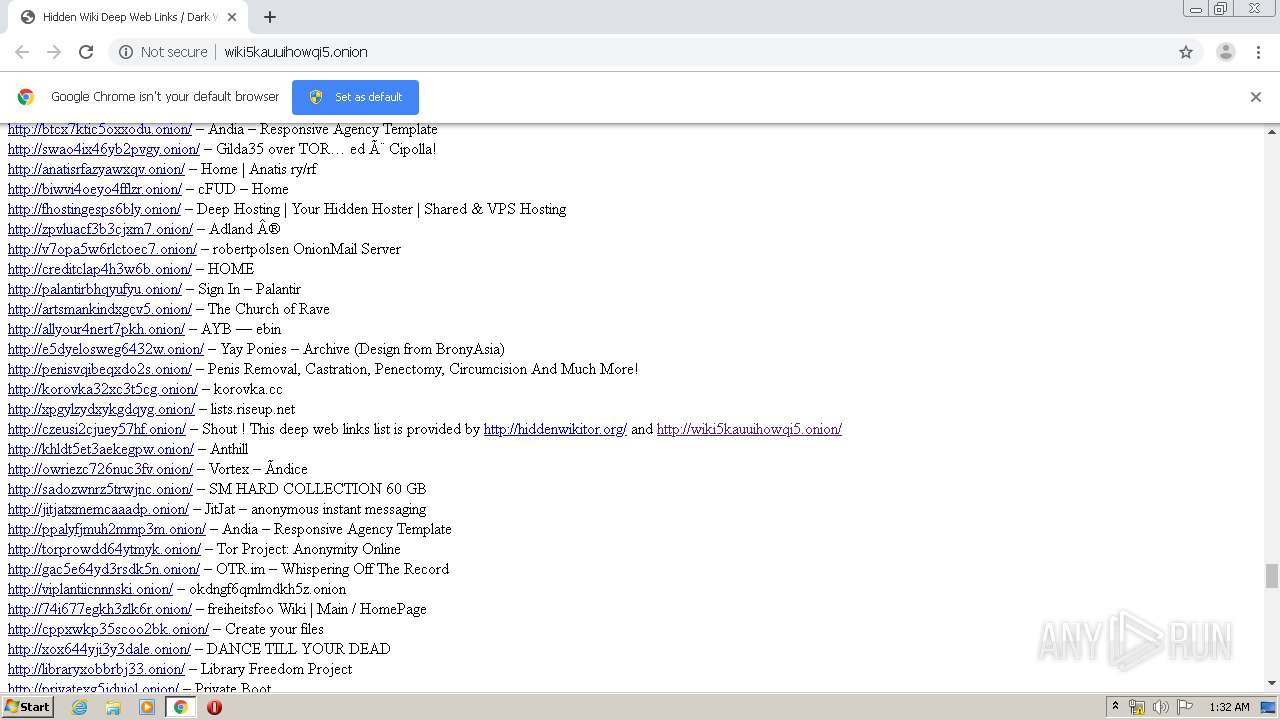1280x720 pixels.
Task: Open the palantirbhqyufyu.onion link
Action: point(95,289)
